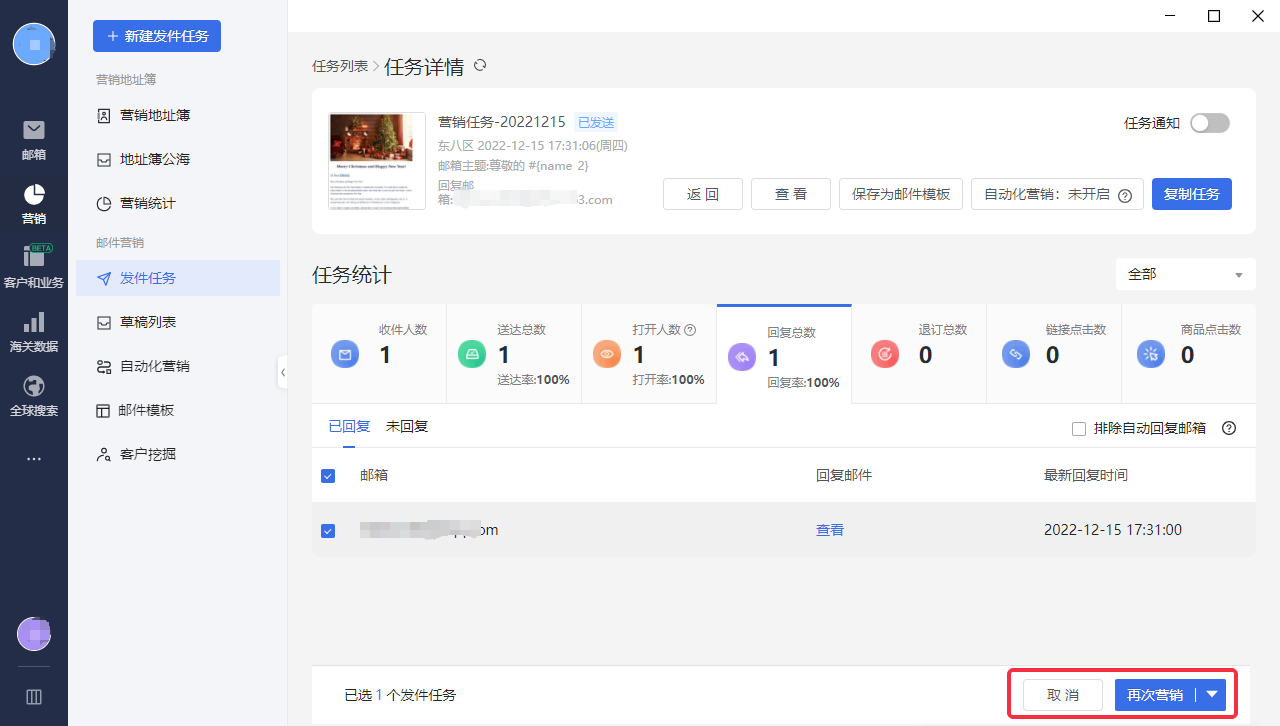Click the 海关数据 bar chart icon

tap(34, 322)
